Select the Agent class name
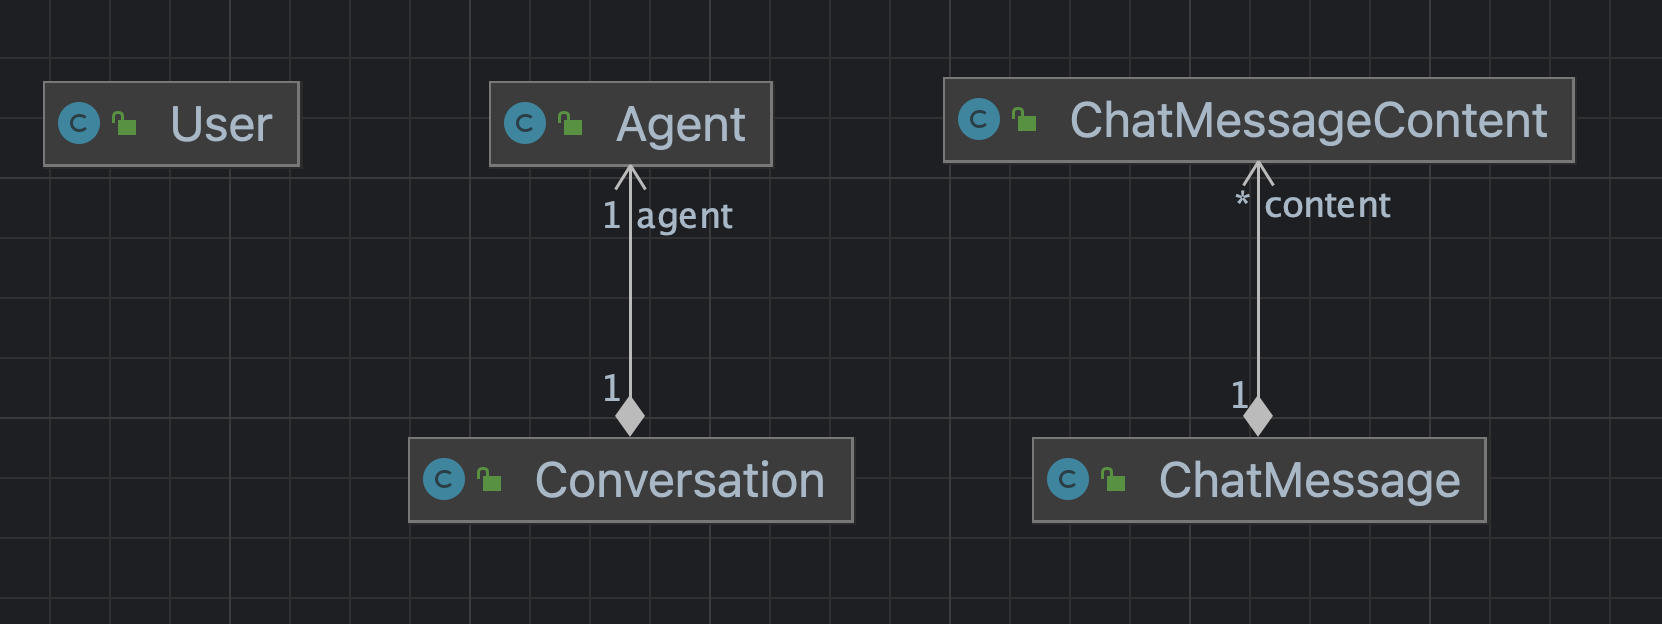This screenshot has height=624, width=1662. point(680,125)
